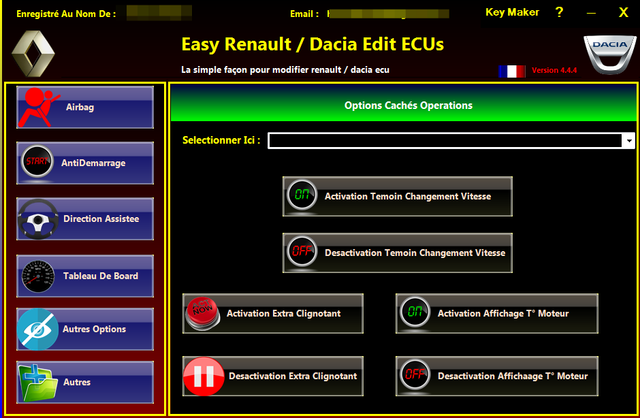Viewport: 640px width, 418px height.
Task: Open the Key Maker menu
Action: 512,12
